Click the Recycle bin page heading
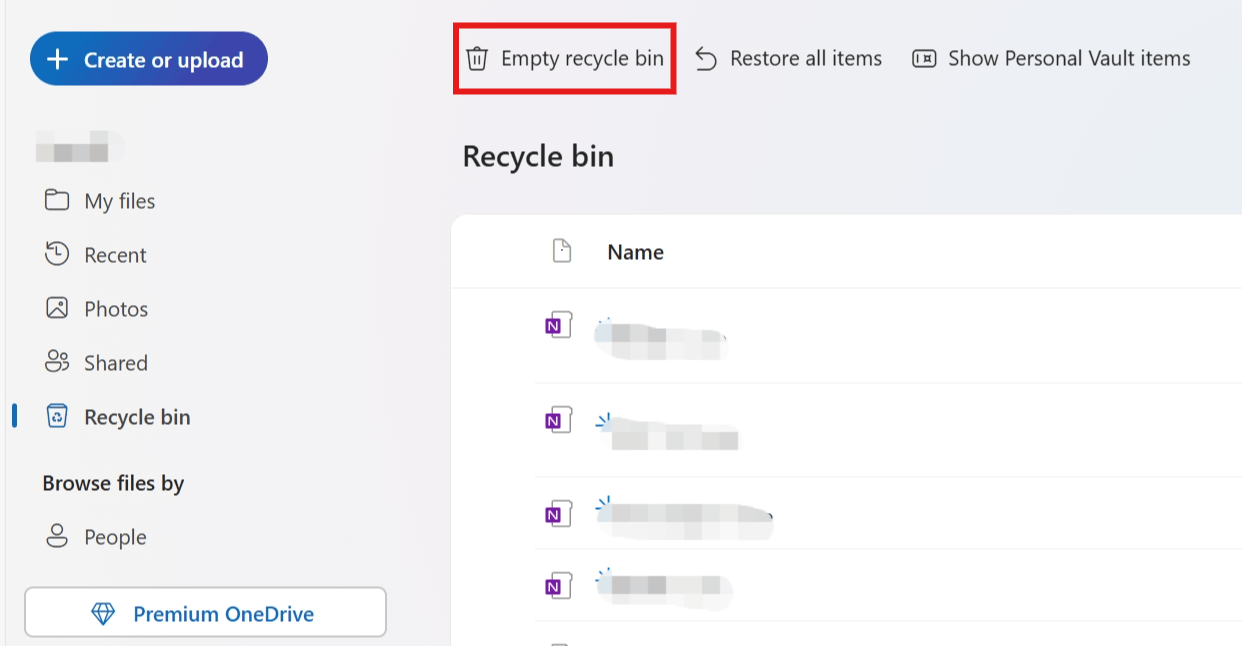This screenshot has width=1243, height=647. [x=538, y=157]
